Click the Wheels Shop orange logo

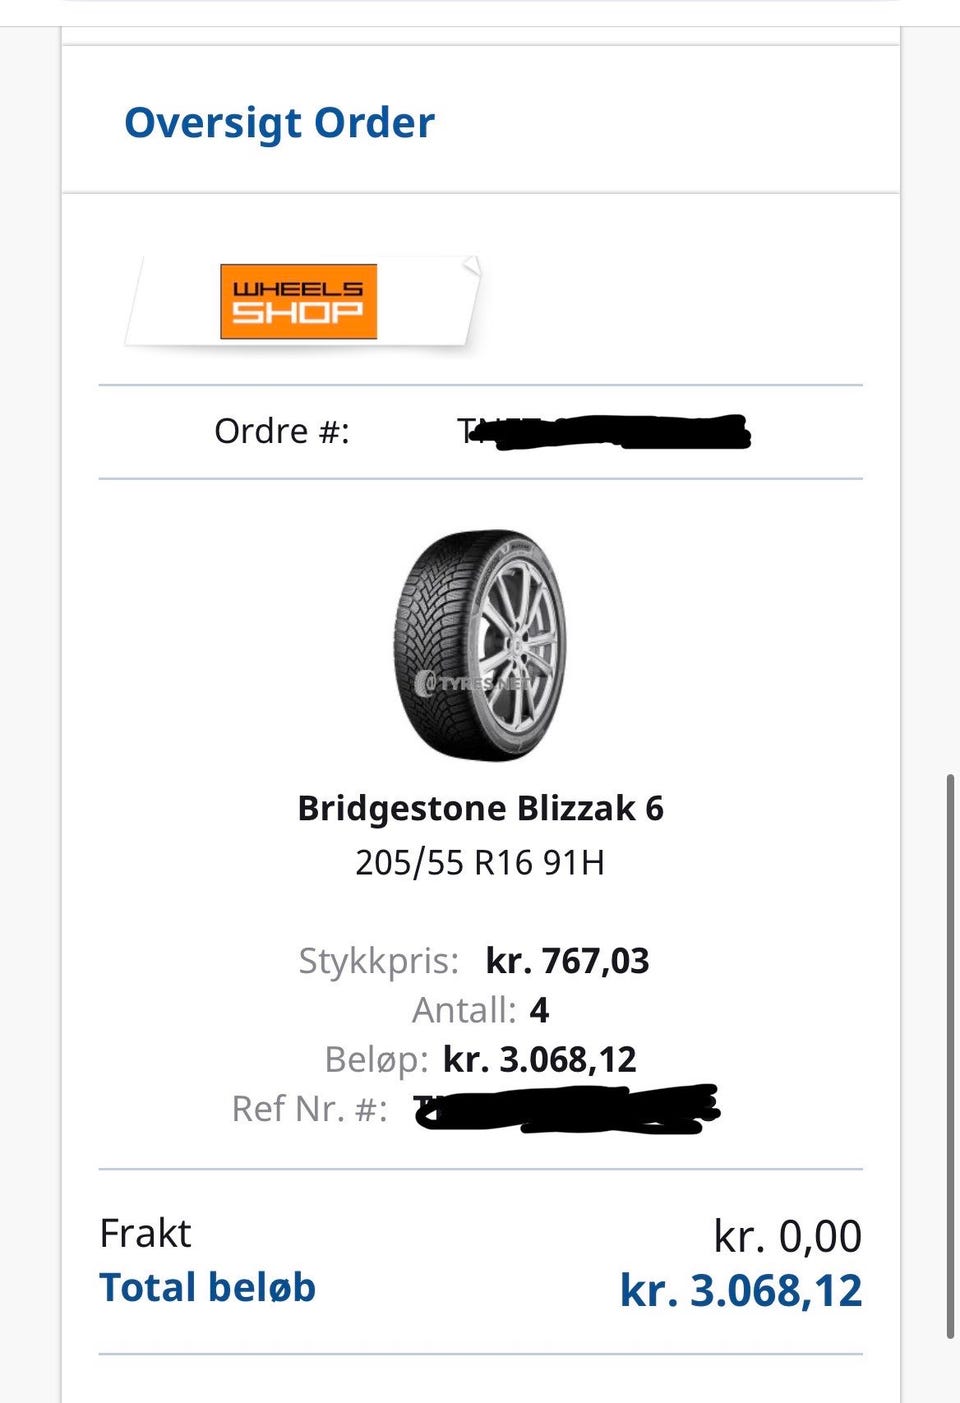point(298,301)
